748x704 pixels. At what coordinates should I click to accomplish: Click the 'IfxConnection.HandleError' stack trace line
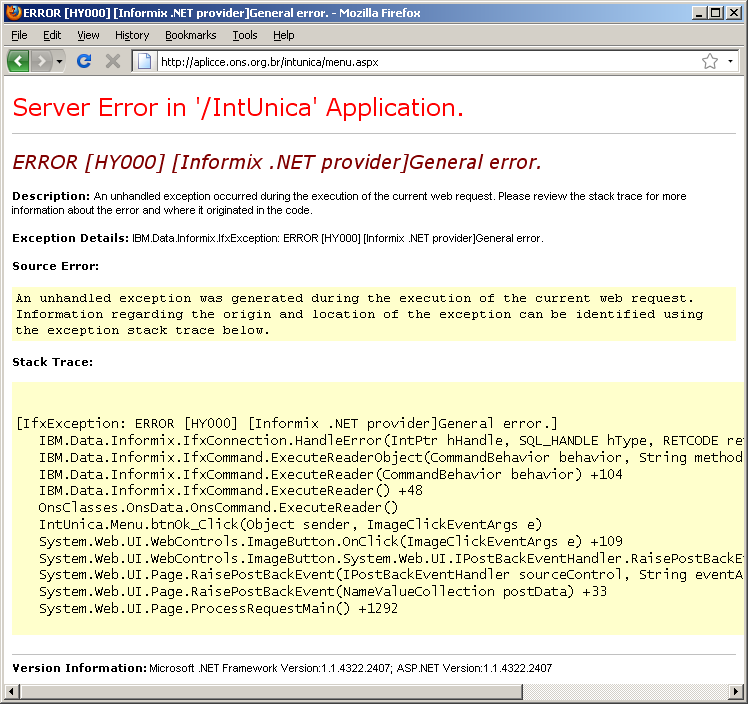tap(391, 440)
